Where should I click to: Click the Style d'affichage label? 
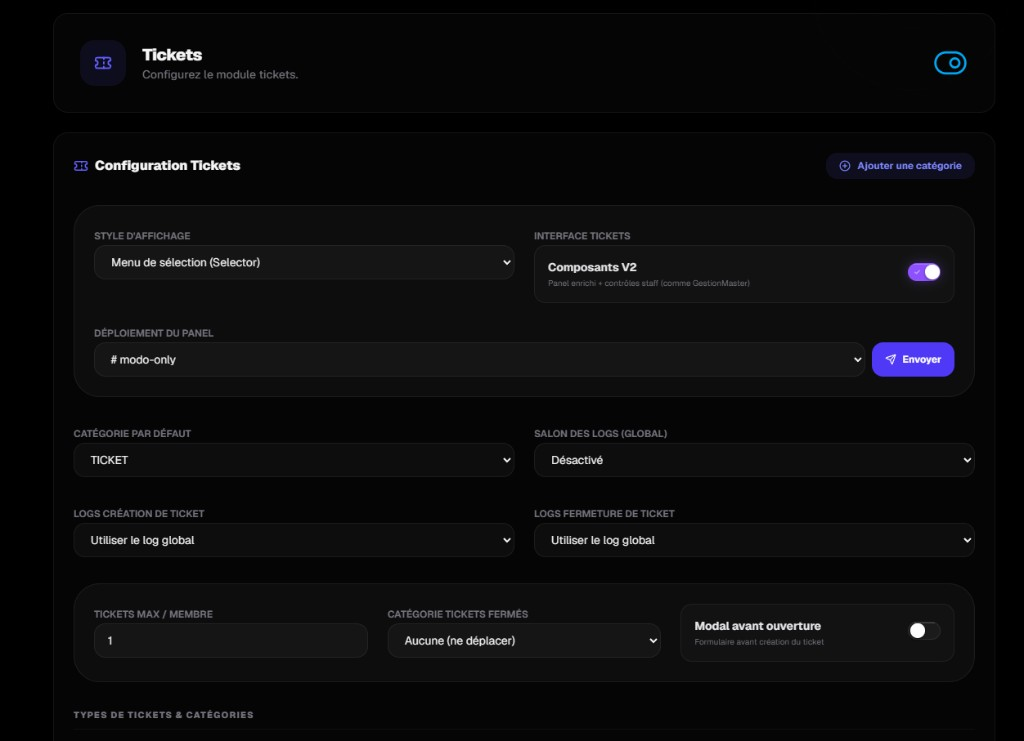coord(142,236)
